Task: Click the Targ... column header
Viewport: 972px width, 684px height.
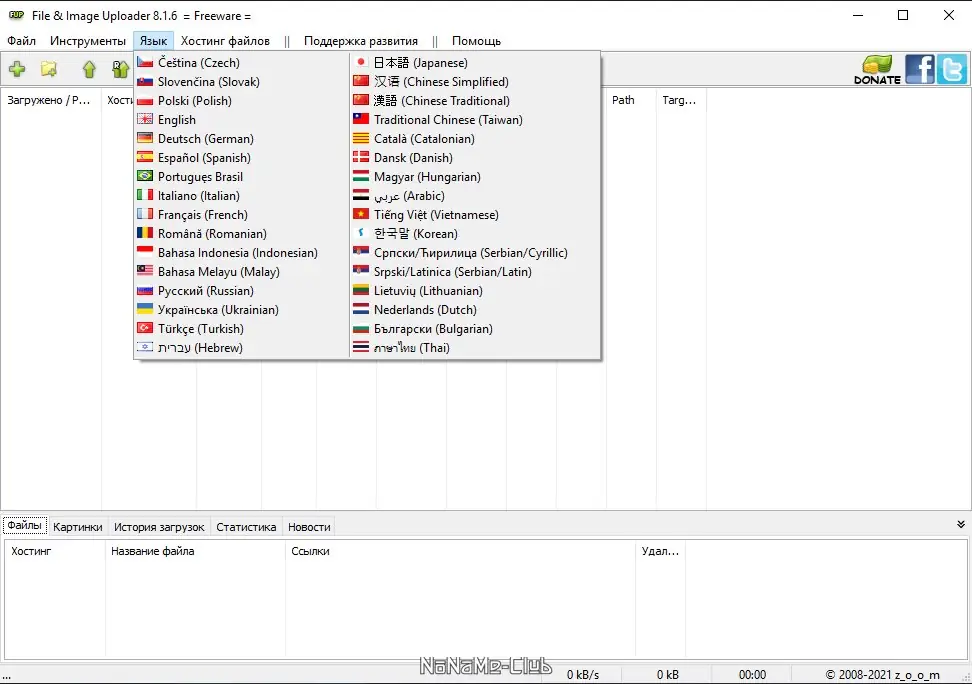Action: (681, 100)
